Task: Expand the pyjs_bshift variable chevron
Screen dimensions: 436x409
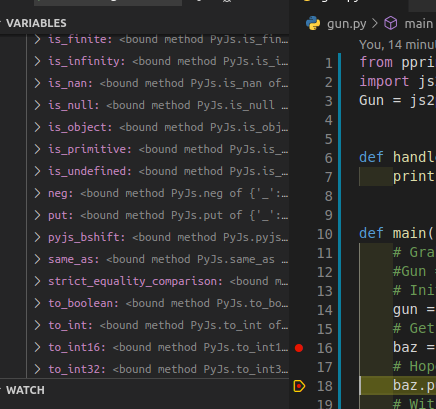Action: point(37,237)
